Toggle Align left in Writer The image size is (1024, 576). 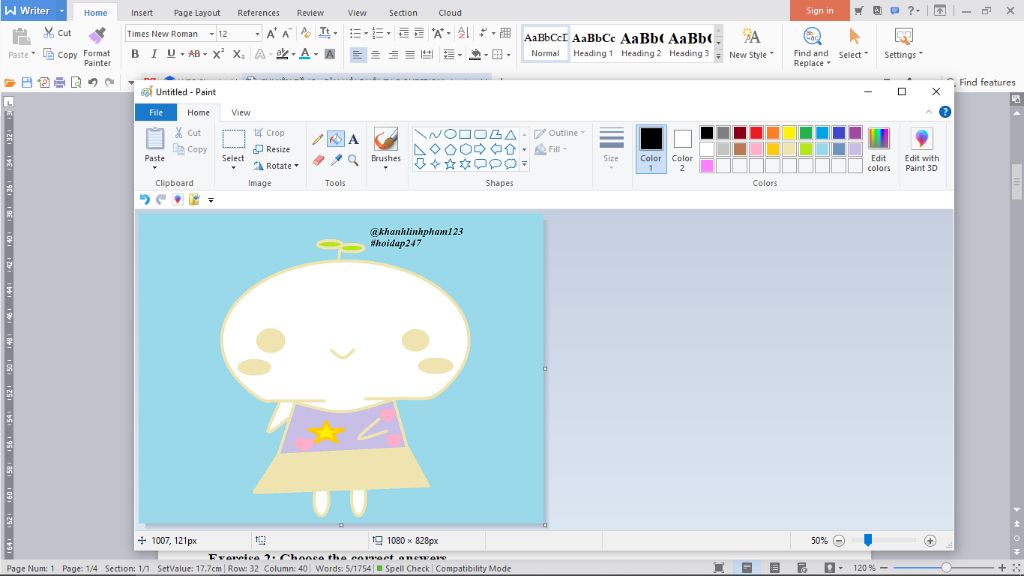357,55
